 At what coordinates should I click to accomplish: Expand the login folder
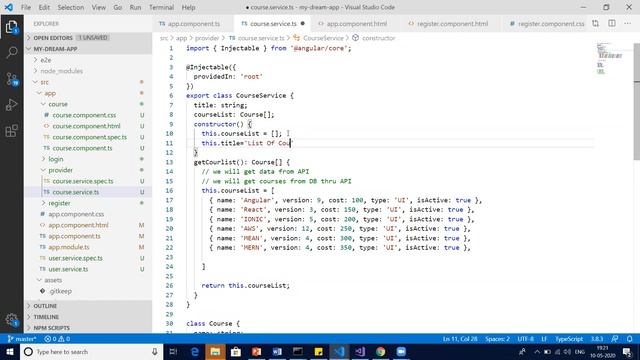coord(88,159)
